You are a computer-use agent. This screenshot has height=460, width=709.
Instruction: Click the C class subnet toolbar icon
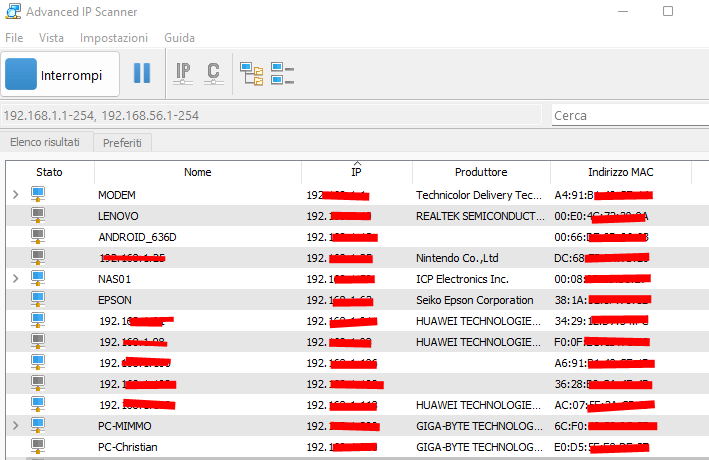point(213,73)
